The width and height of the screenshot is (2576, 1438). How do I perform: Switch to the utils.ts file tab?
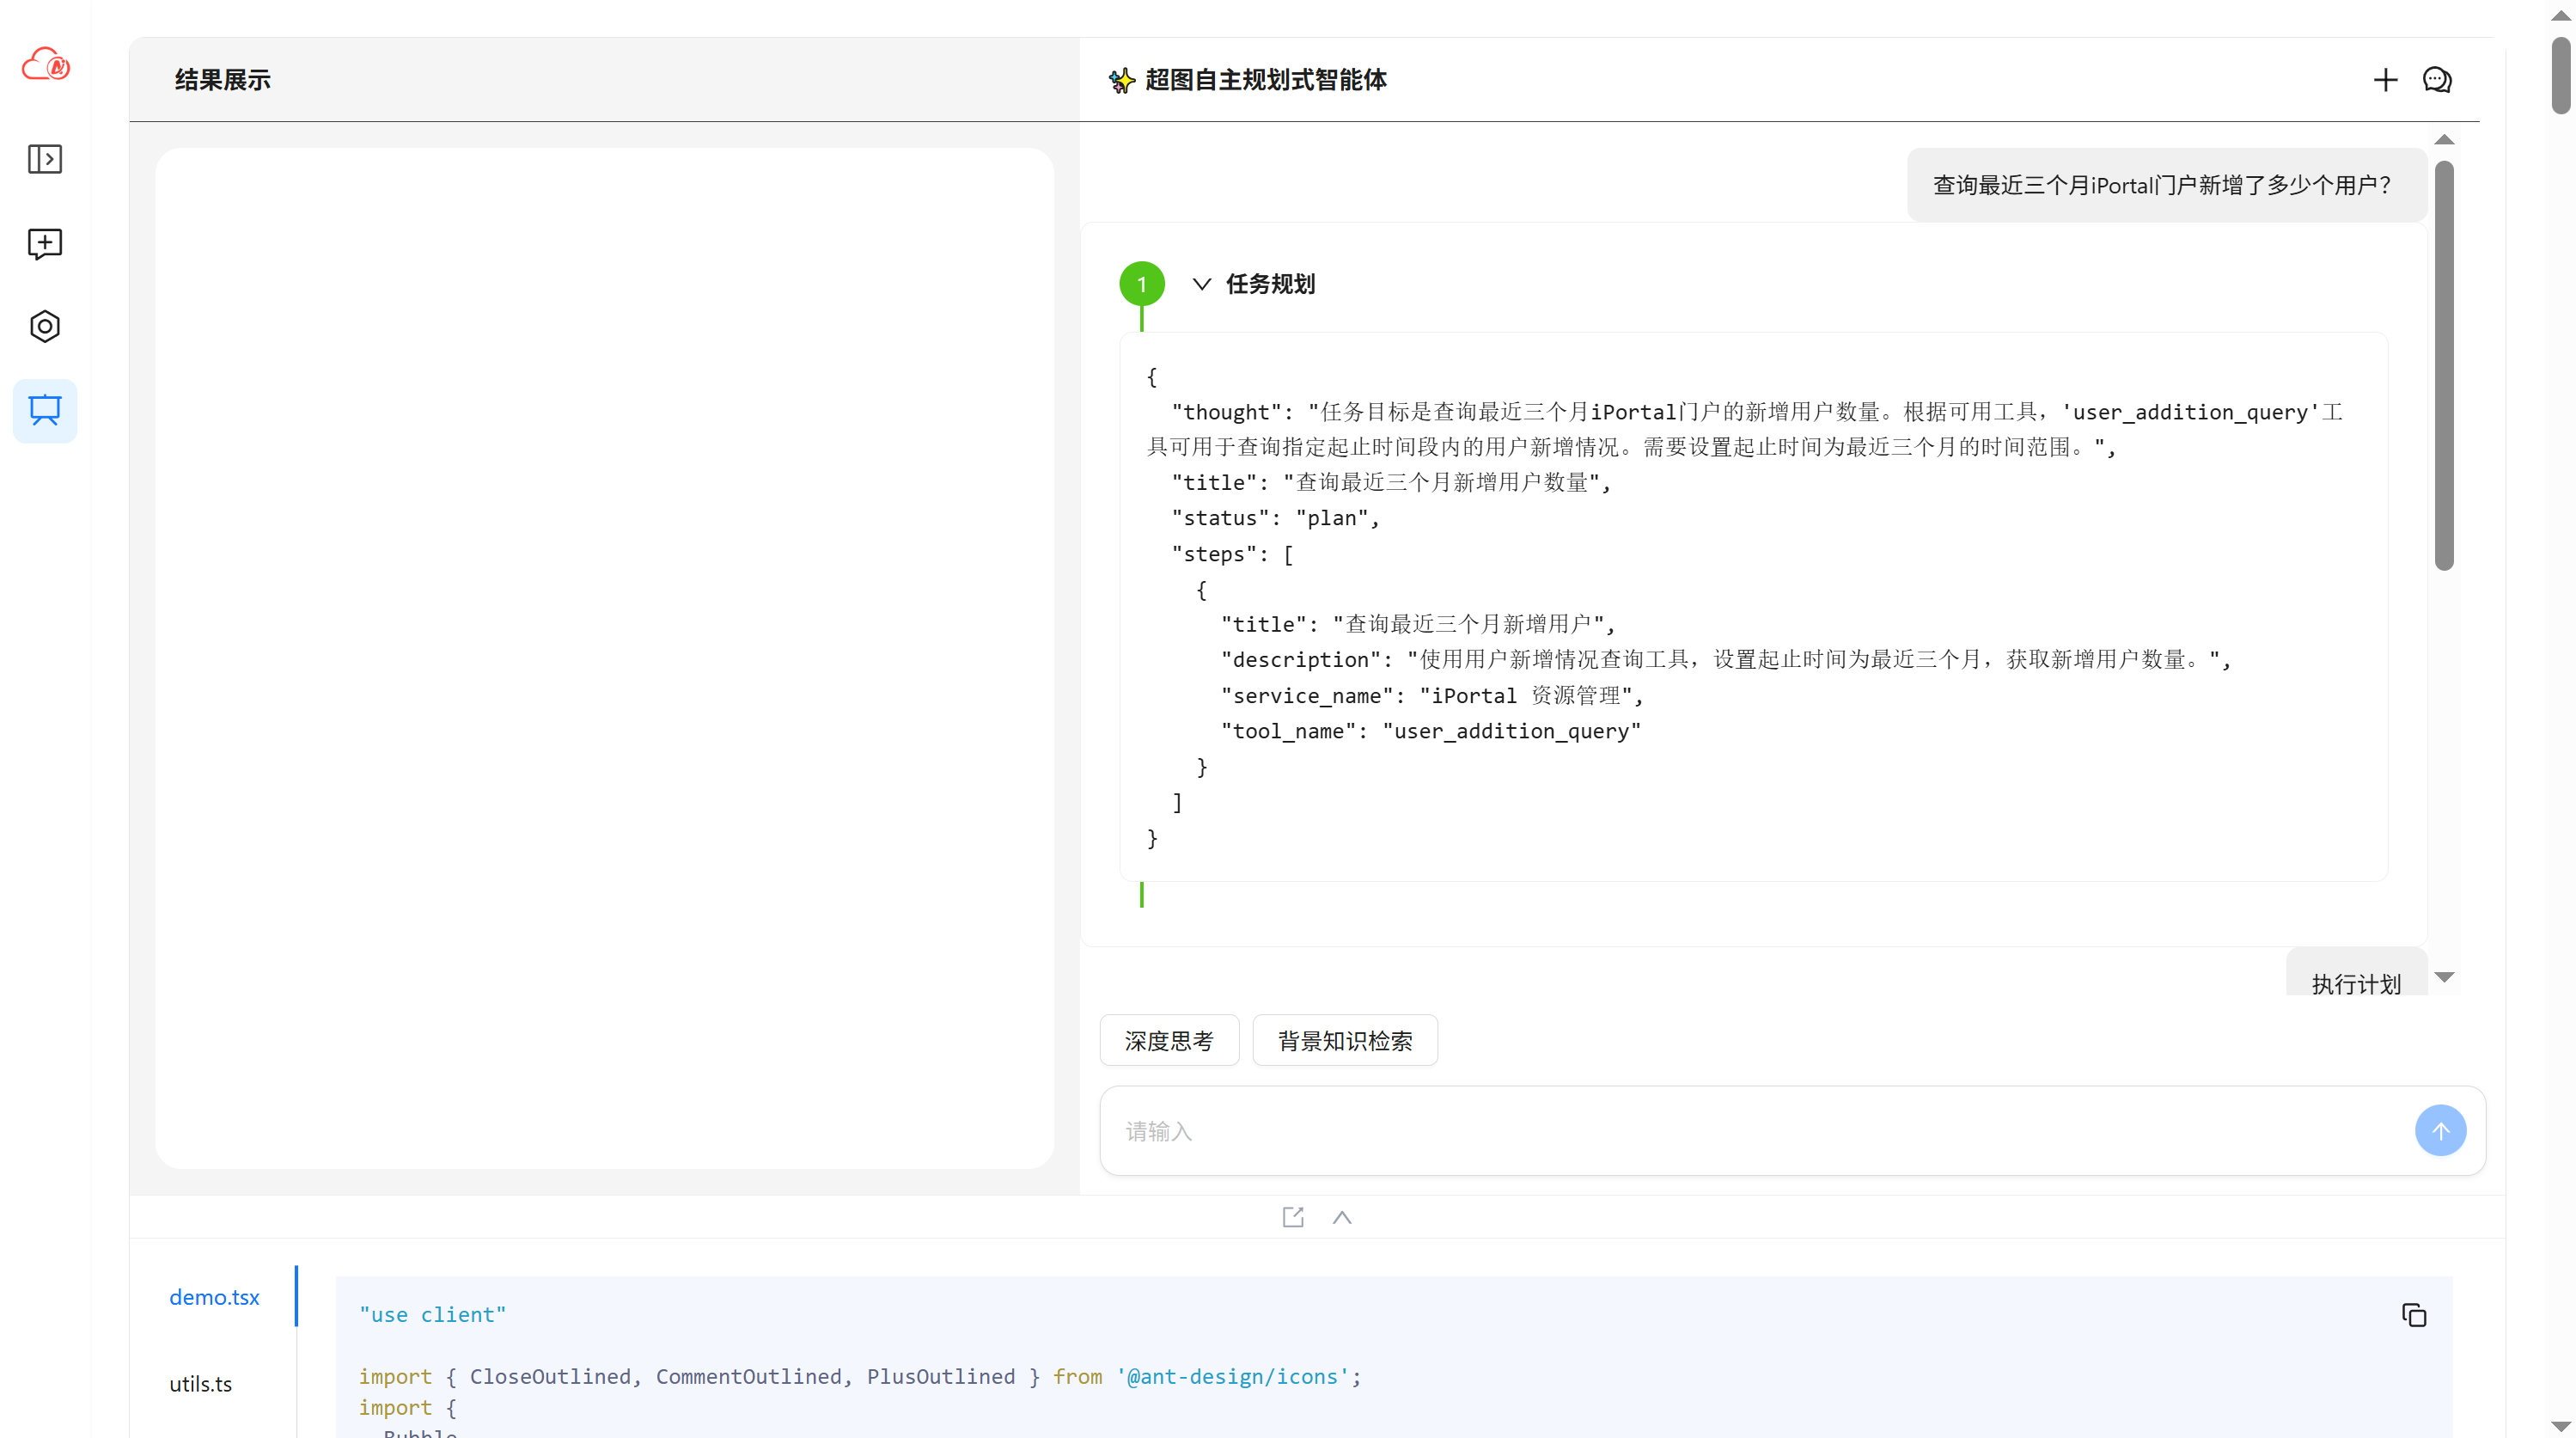(200, 1384)
